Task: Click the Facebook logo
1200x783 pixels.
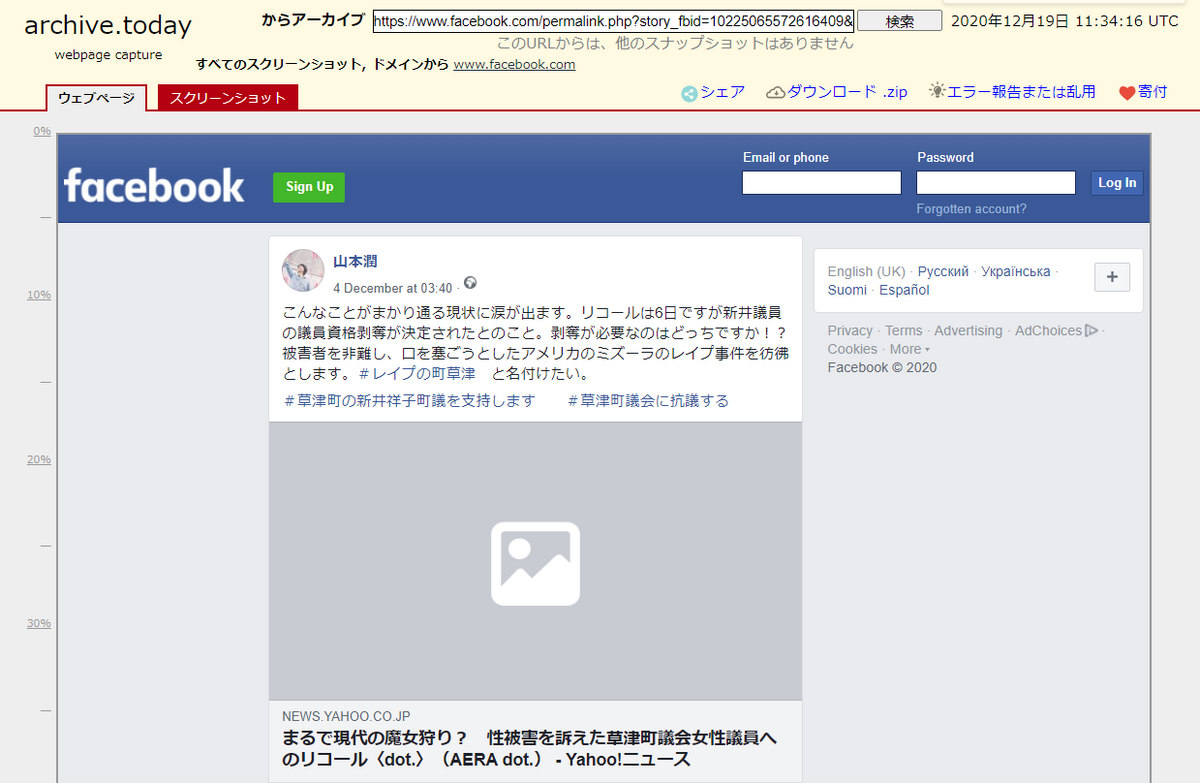Action: coord(154,186)
